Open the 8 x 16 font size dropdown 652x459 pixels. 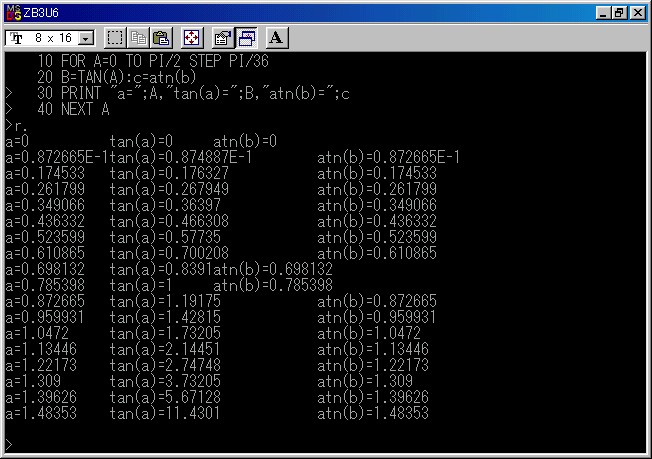pyautogui.click(x=86, y=39)
